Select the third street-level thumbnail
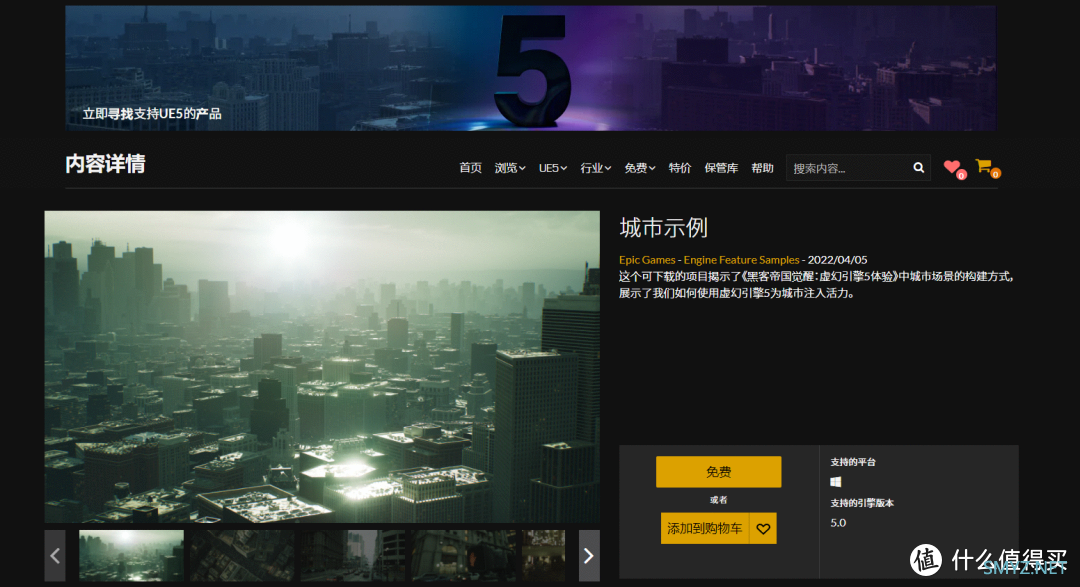Image resolution: width=1080 pixels, height=587 pixels. pos(353,555)
